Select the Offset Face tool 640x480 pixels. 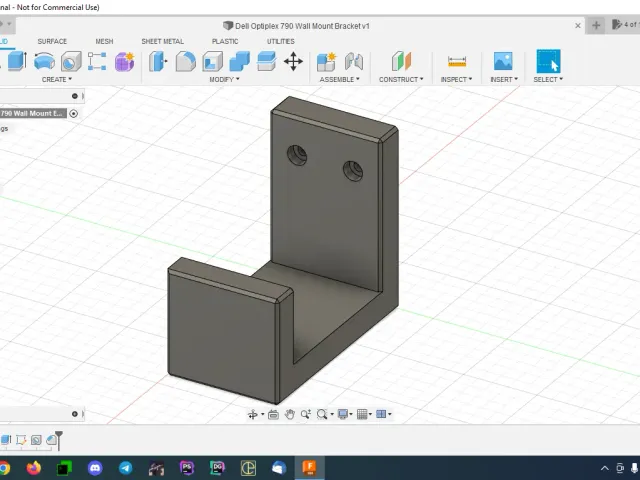coord(267,62)
